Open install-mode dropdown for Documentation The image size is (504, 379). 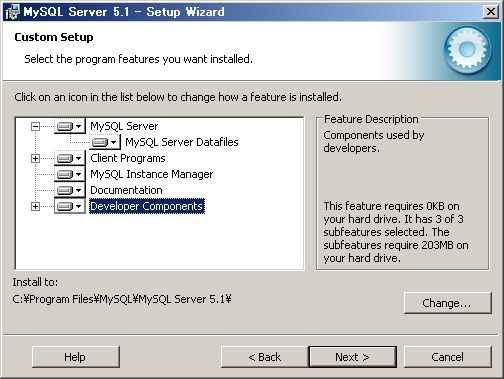point(70,190)
